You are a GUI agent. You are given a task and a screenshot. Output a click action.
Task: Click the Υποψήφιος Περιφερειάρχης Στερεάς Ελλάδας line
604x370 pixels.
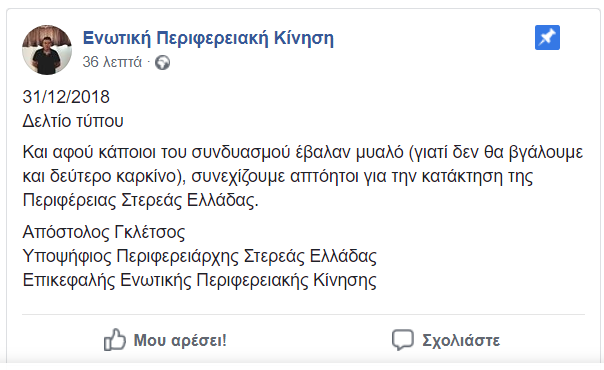pyautogui.click(x=200, y=256)
